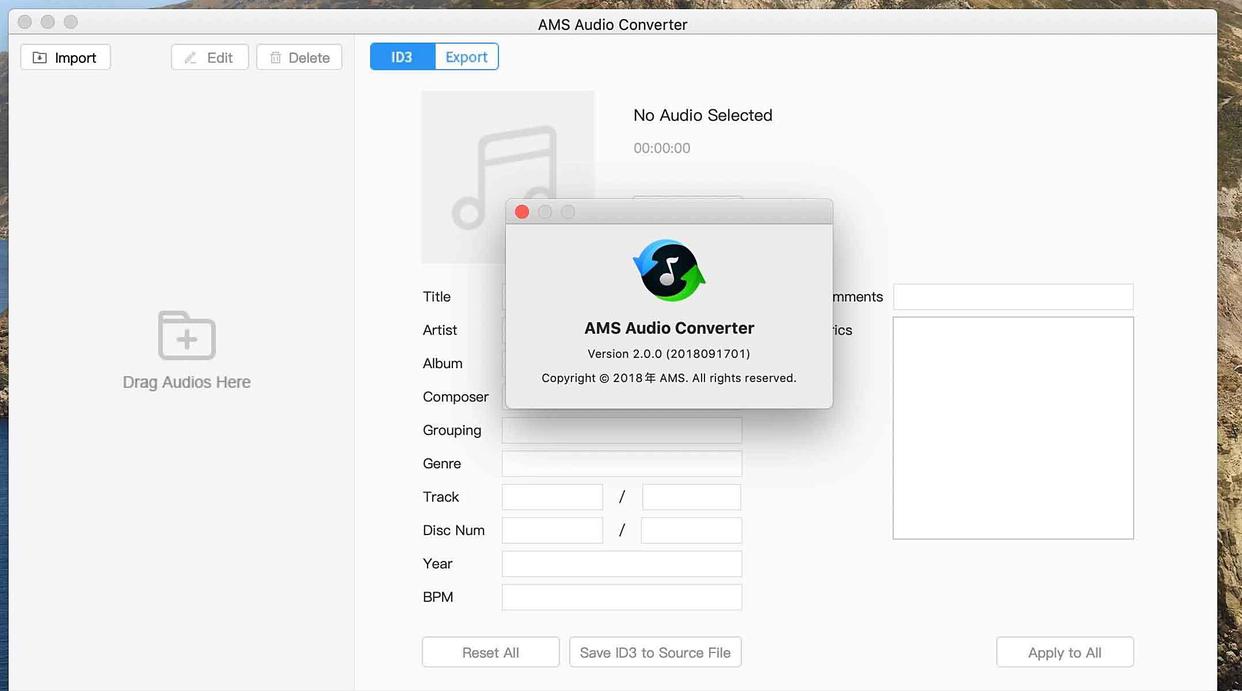1242x691 pixels.
Task: Click the main window's close button
Action: tap(25, 22)
